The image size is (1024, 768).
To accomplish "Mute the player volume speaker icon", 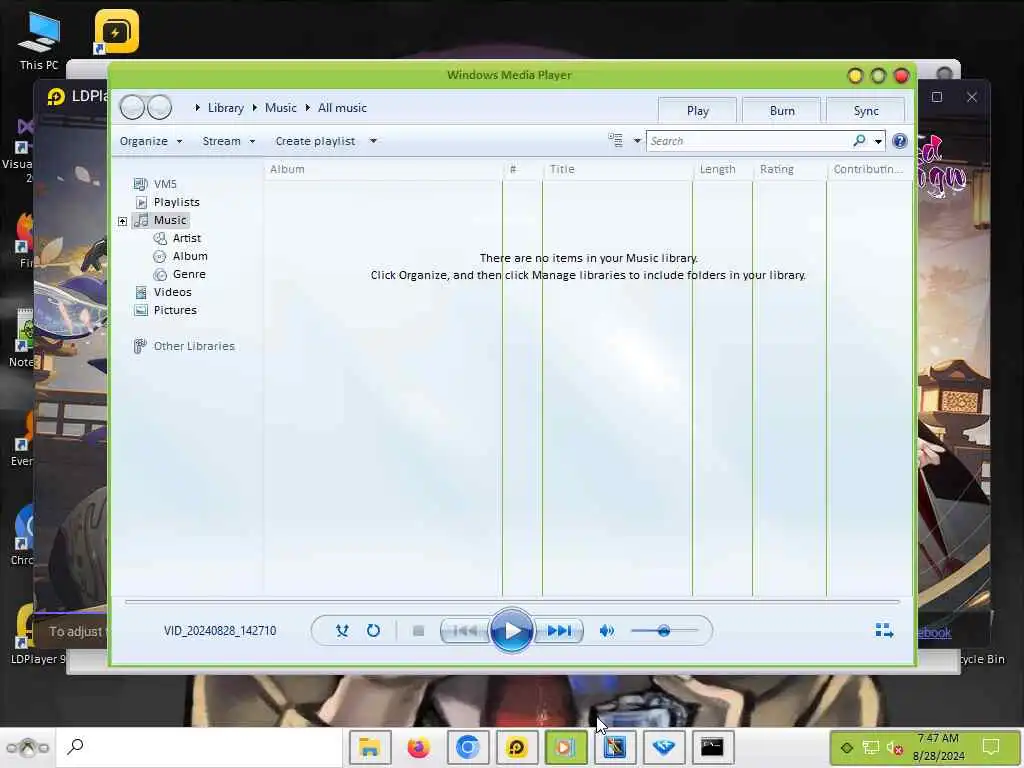I will [607, 631].
